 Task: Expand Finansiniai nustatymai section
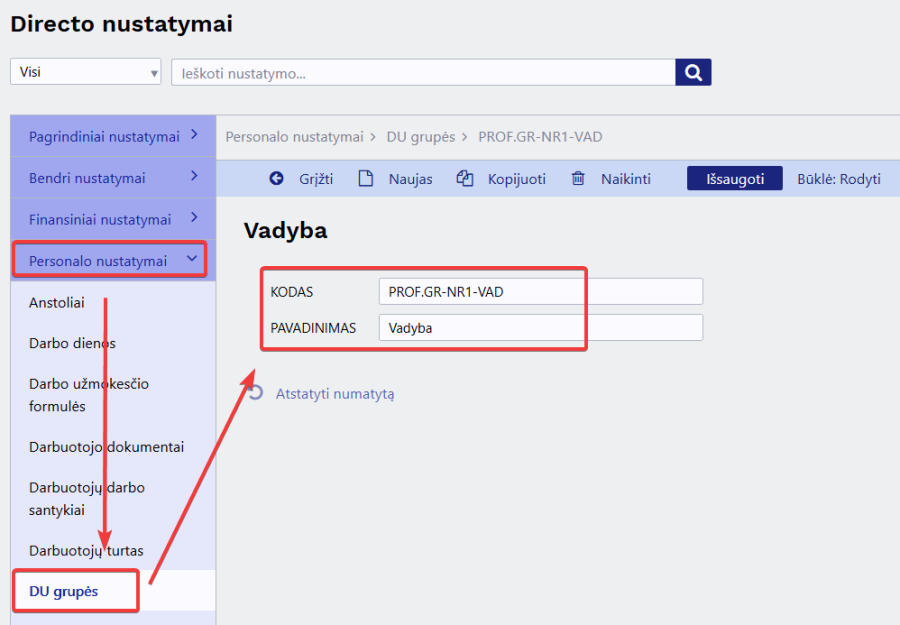click(x=113, y=219)
